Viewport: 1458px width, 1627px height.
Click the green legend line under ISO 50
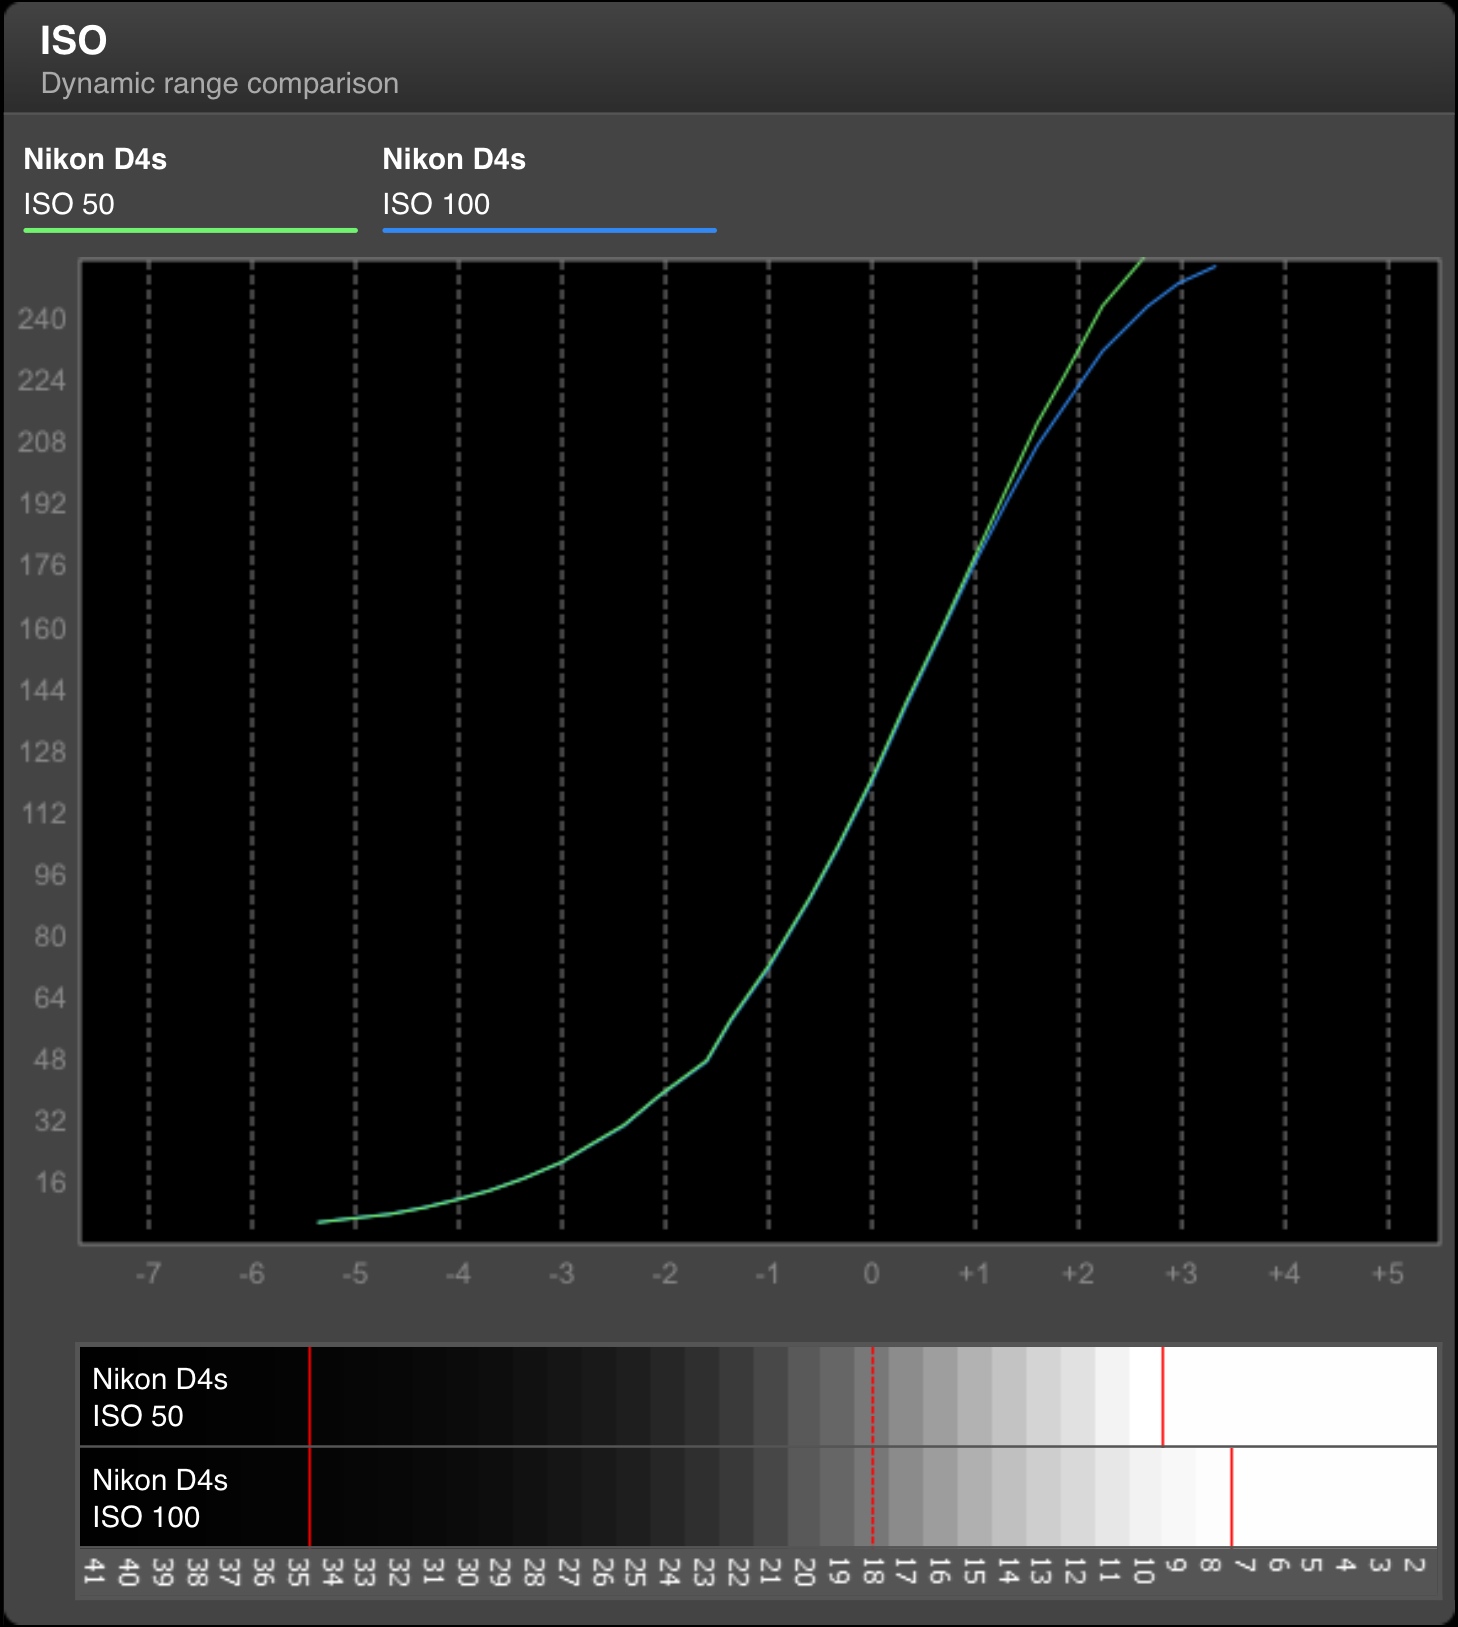pyautogui.click(x=190, y=230)
